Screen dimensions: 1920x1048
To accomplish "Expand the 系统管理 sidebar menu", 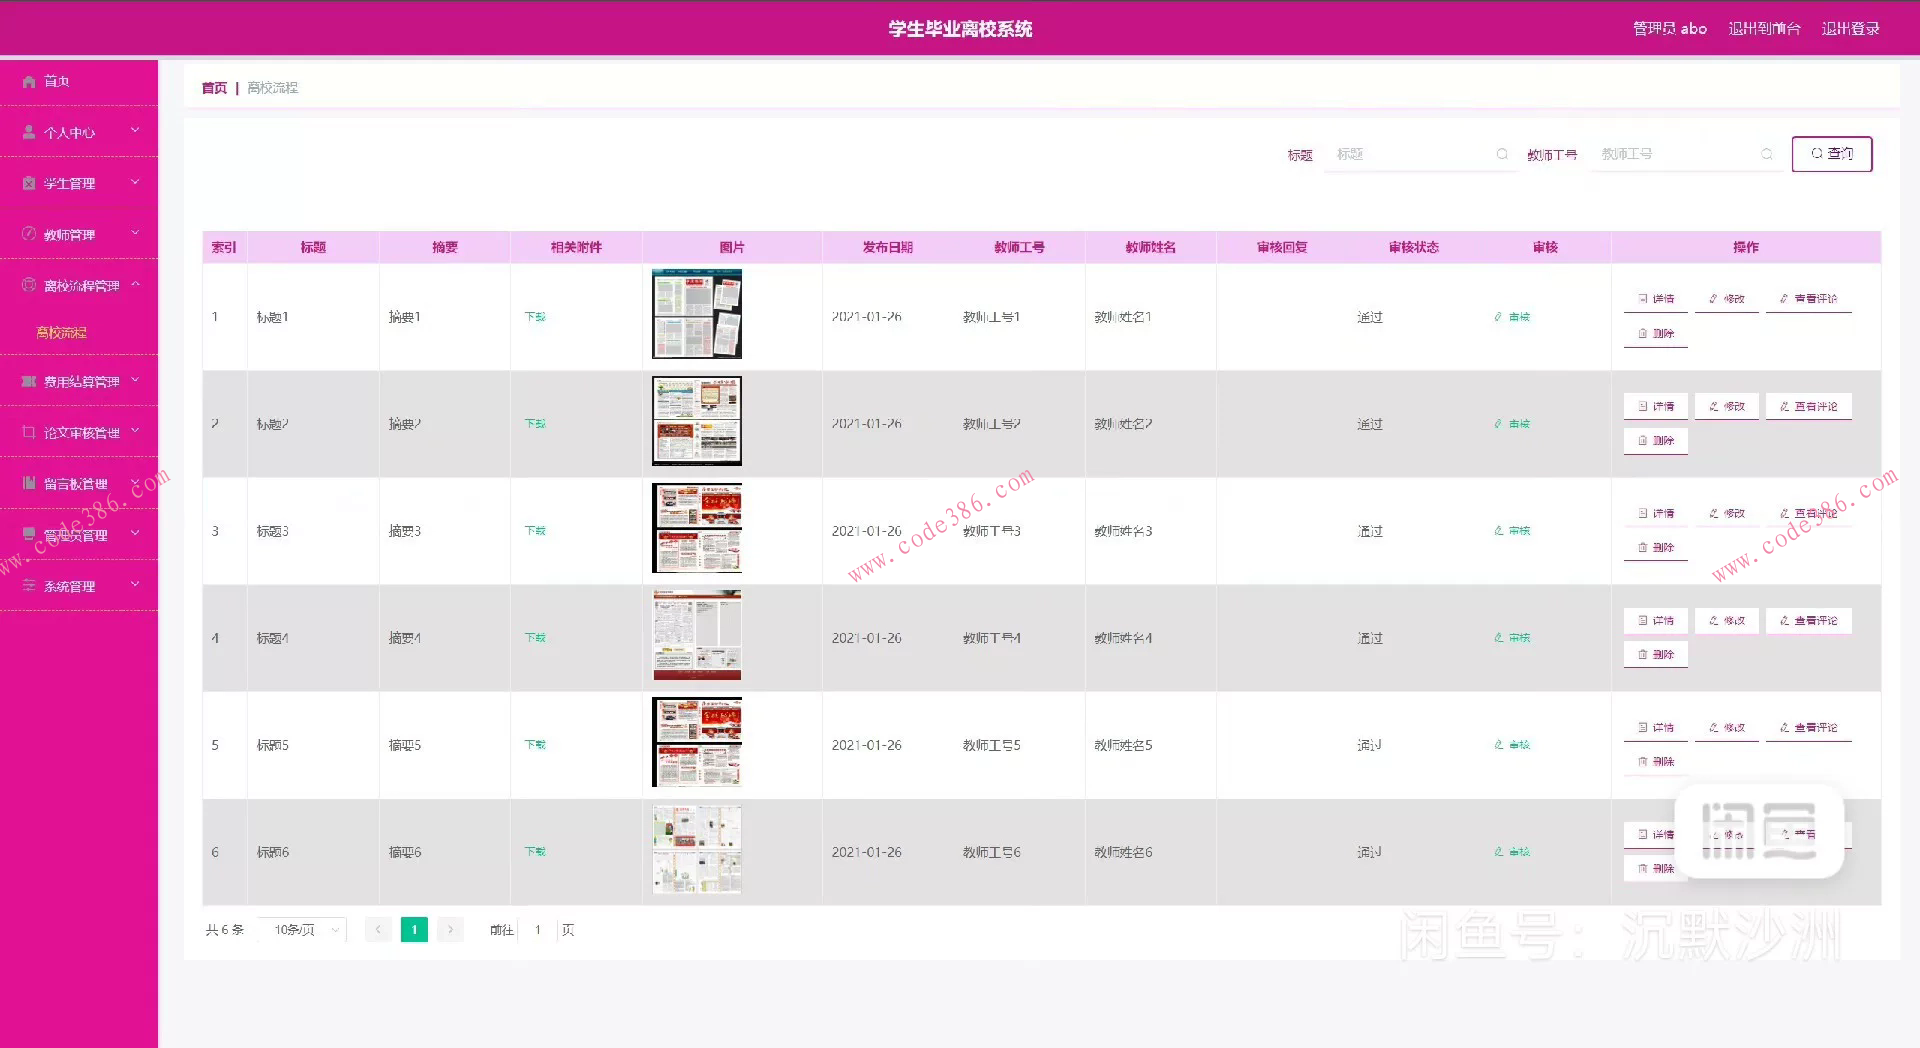I will point(79,586).
